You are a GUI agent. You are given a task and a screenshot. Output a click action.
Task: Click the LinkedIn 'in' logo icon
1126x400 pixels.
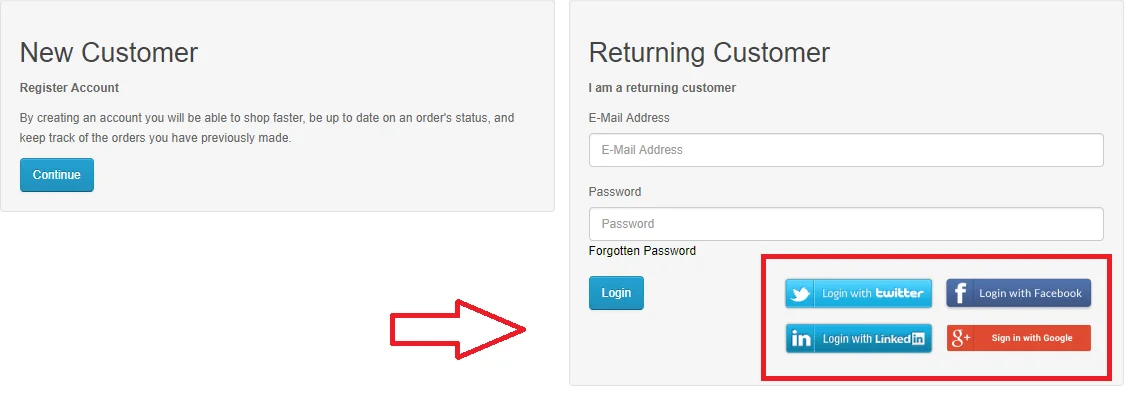click(x=801, y=339)
